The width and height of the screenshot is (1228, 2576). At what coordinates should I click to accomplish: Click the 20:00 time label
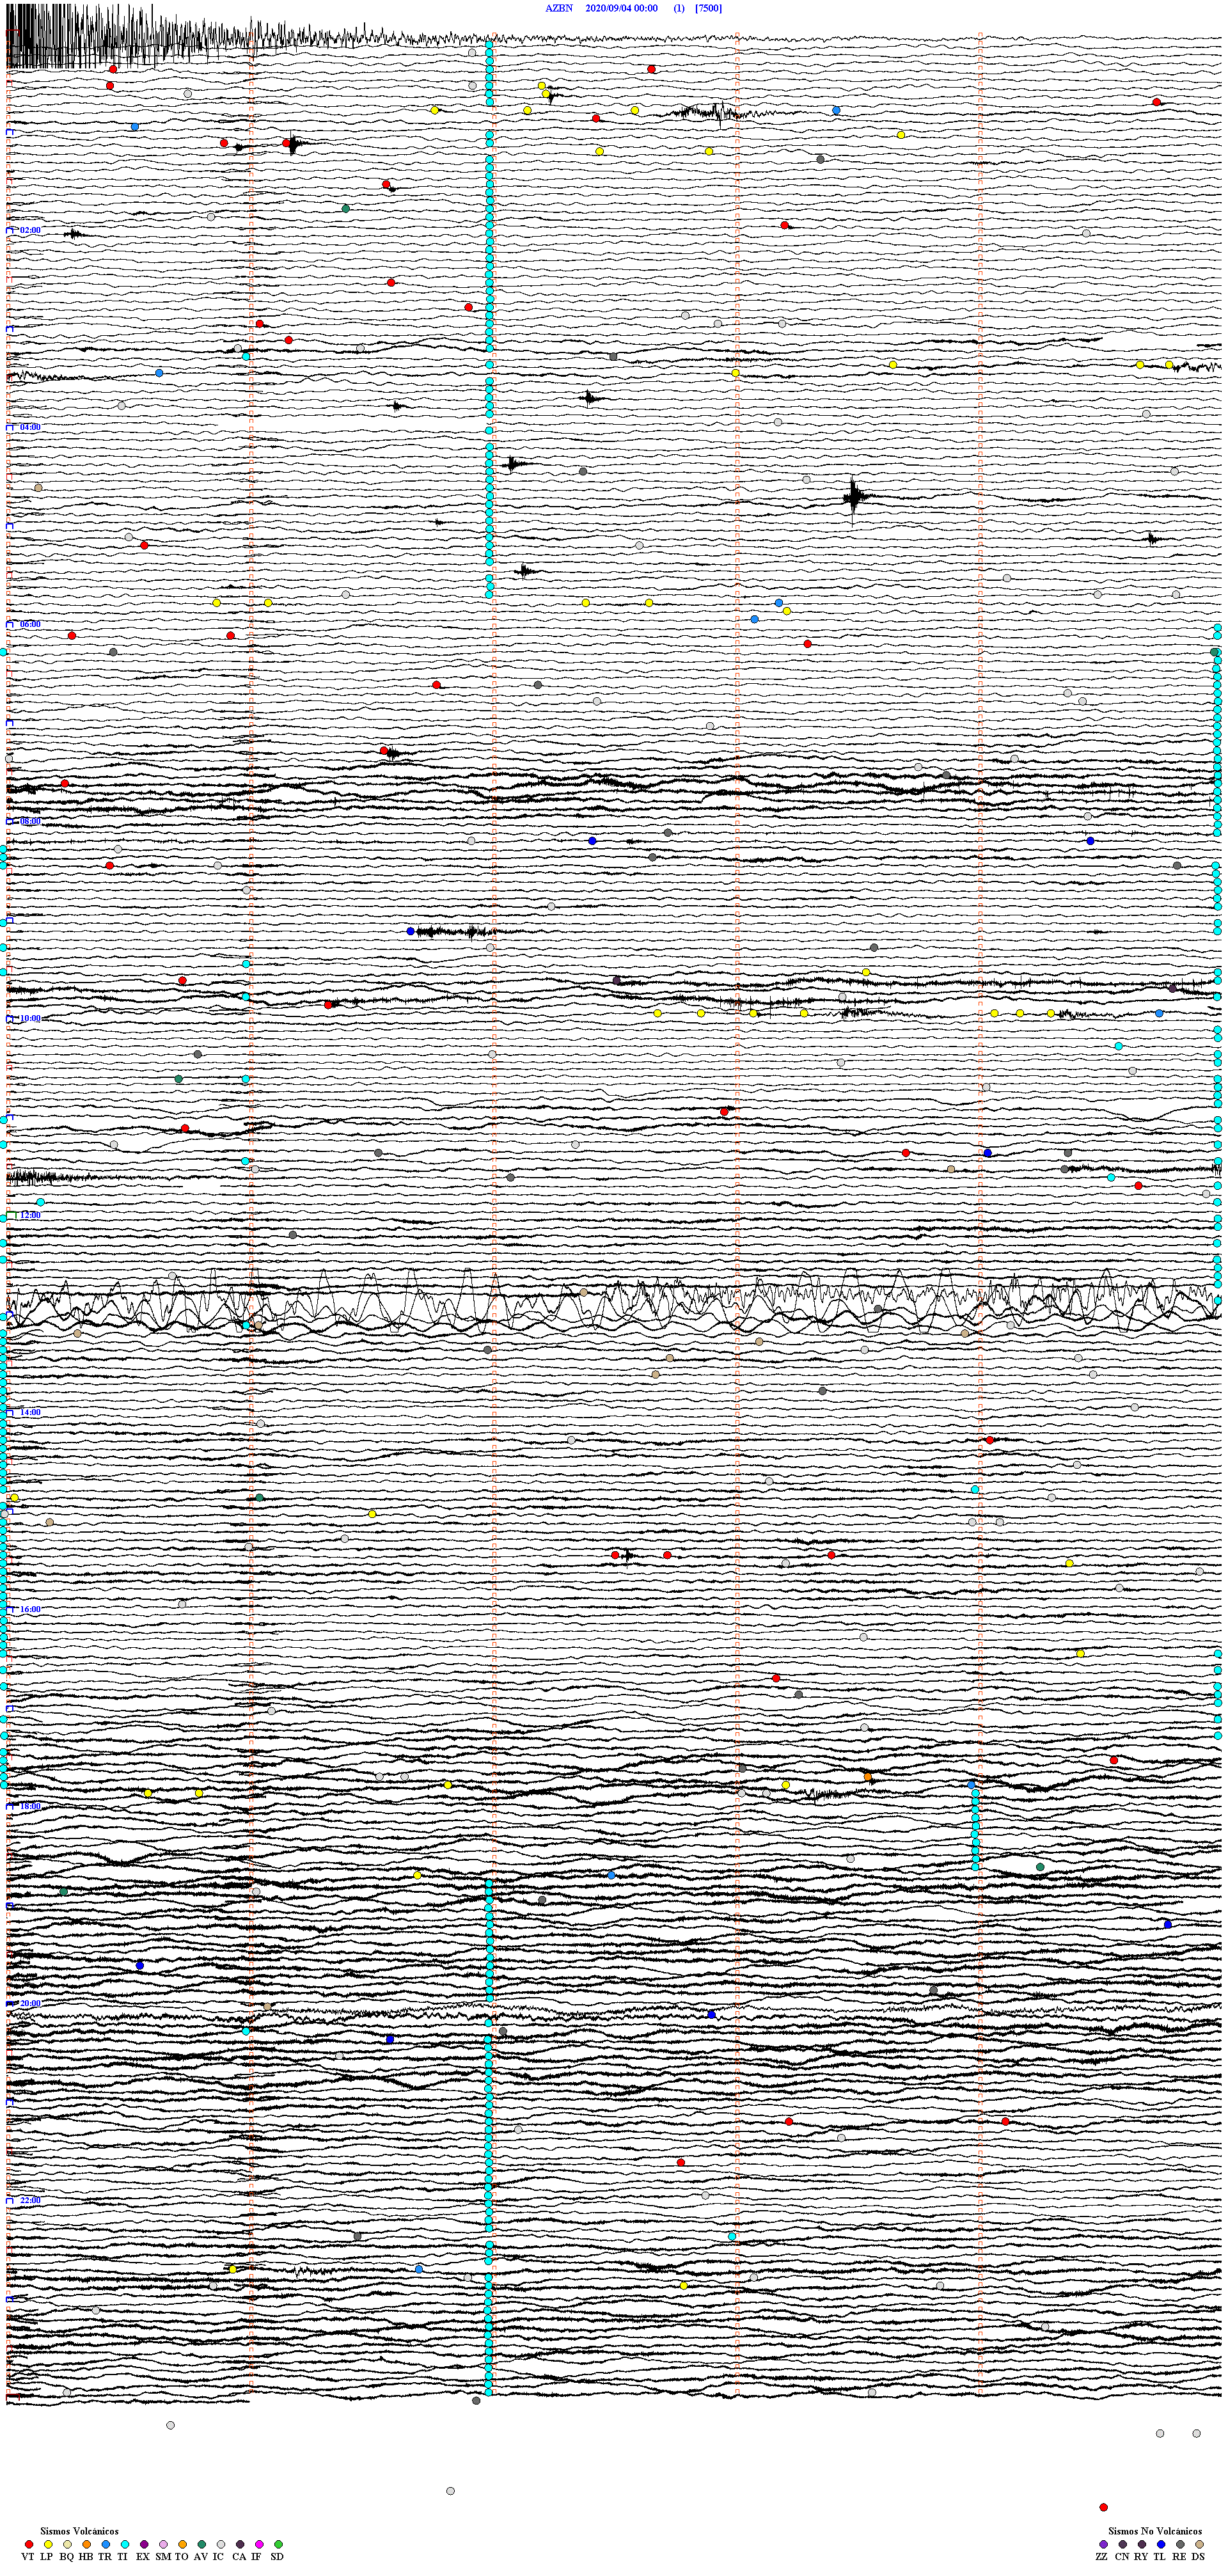point(30,2003)
